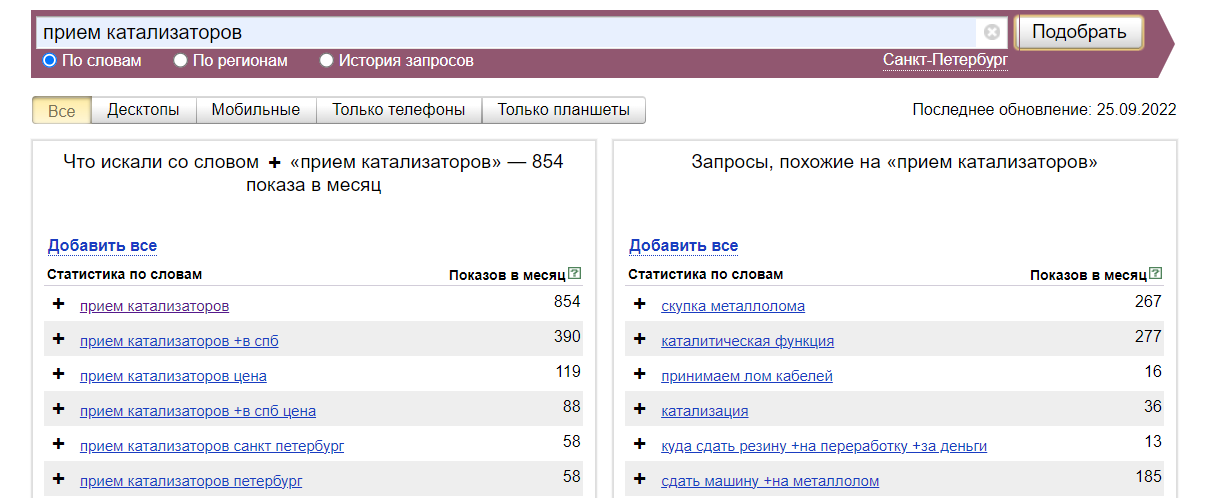Image resolution: width=1205 pixels, height=498 pixels.
Task: Add keyword 'прием катализаторов' with plus icon
Action: pos(58,304)
